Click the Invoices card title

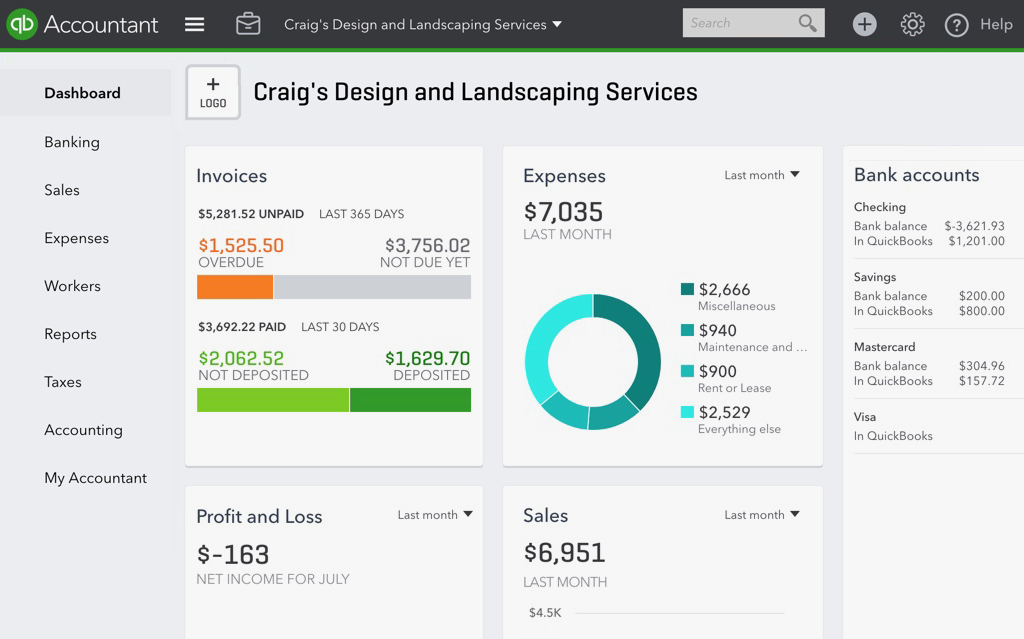point(232,176)
